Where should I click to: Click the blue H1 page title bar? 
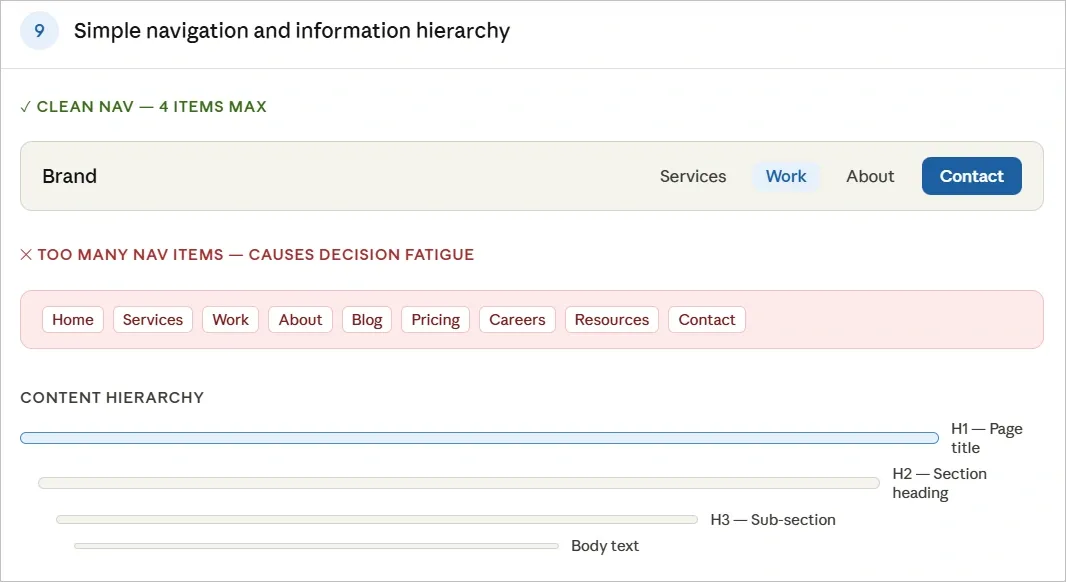[x=479, y=437]
